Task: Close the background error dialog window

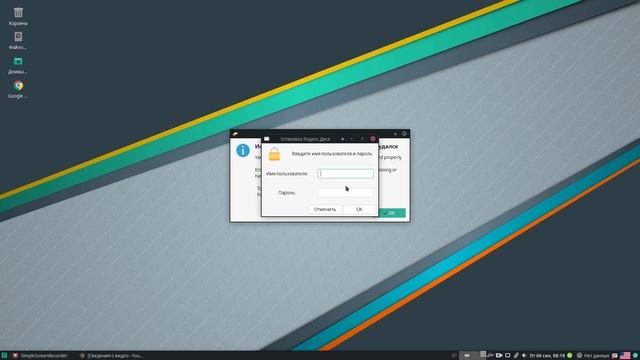Action: (x=404, y=133)
